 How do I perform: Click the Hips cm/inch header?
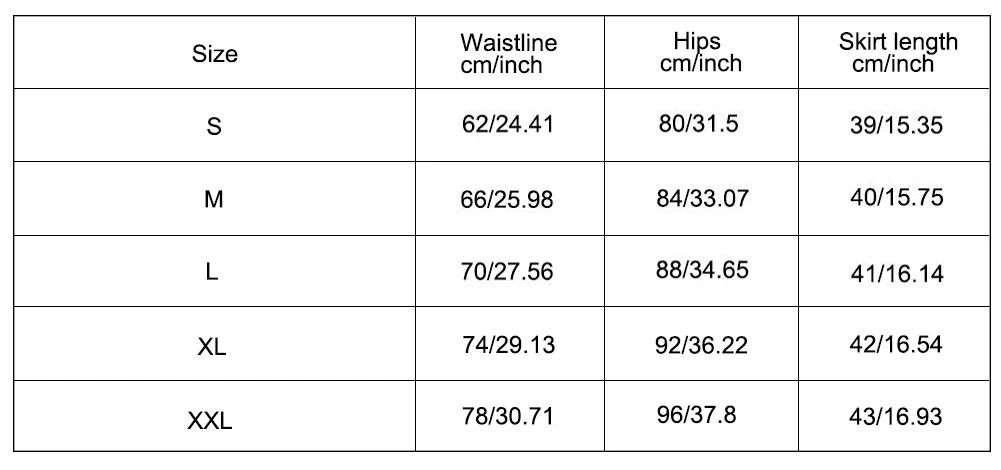point(700,52)
